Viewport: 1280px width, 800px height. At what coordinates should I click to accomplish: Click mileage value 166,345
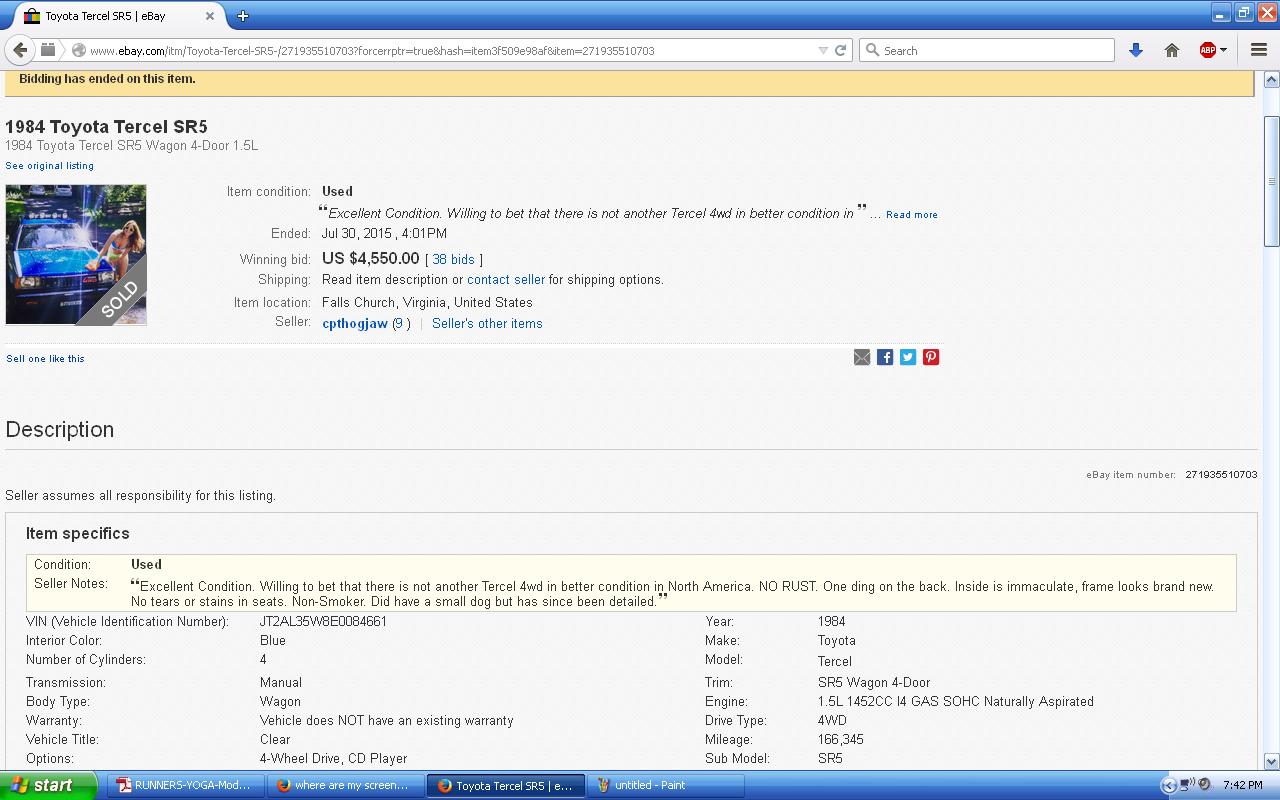click(840, 739)
